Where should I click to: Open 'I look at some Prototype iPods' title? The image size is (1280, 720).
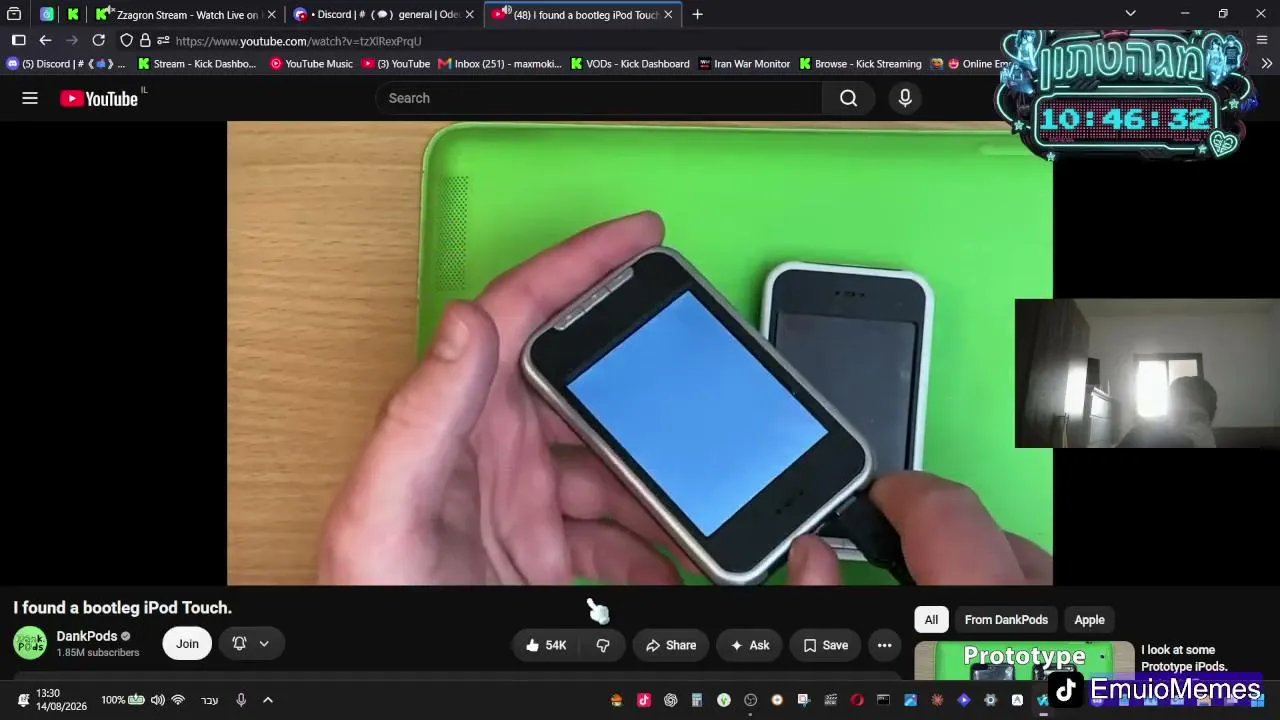tap(1184, 658)
